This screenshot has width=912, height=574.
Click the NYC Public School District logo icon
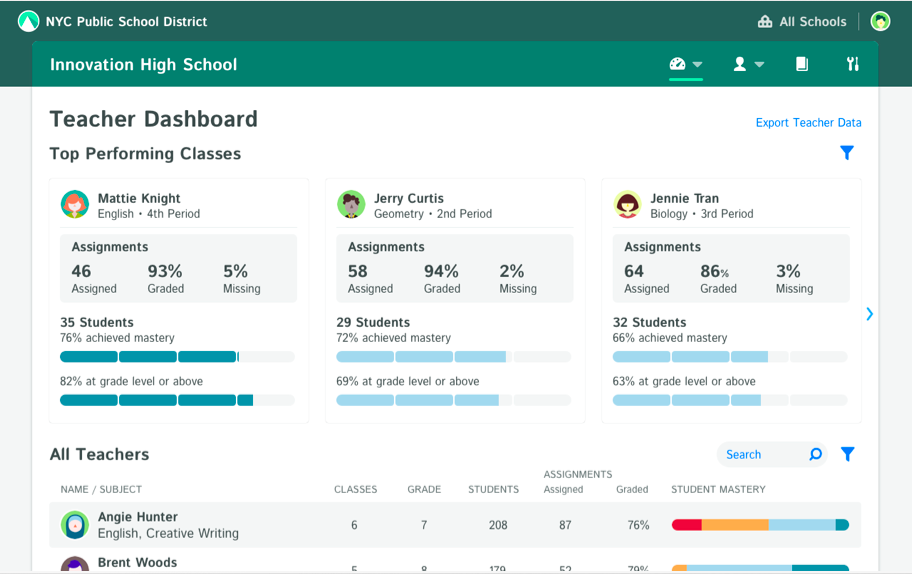pyautogui.click(x=28, y=21)
